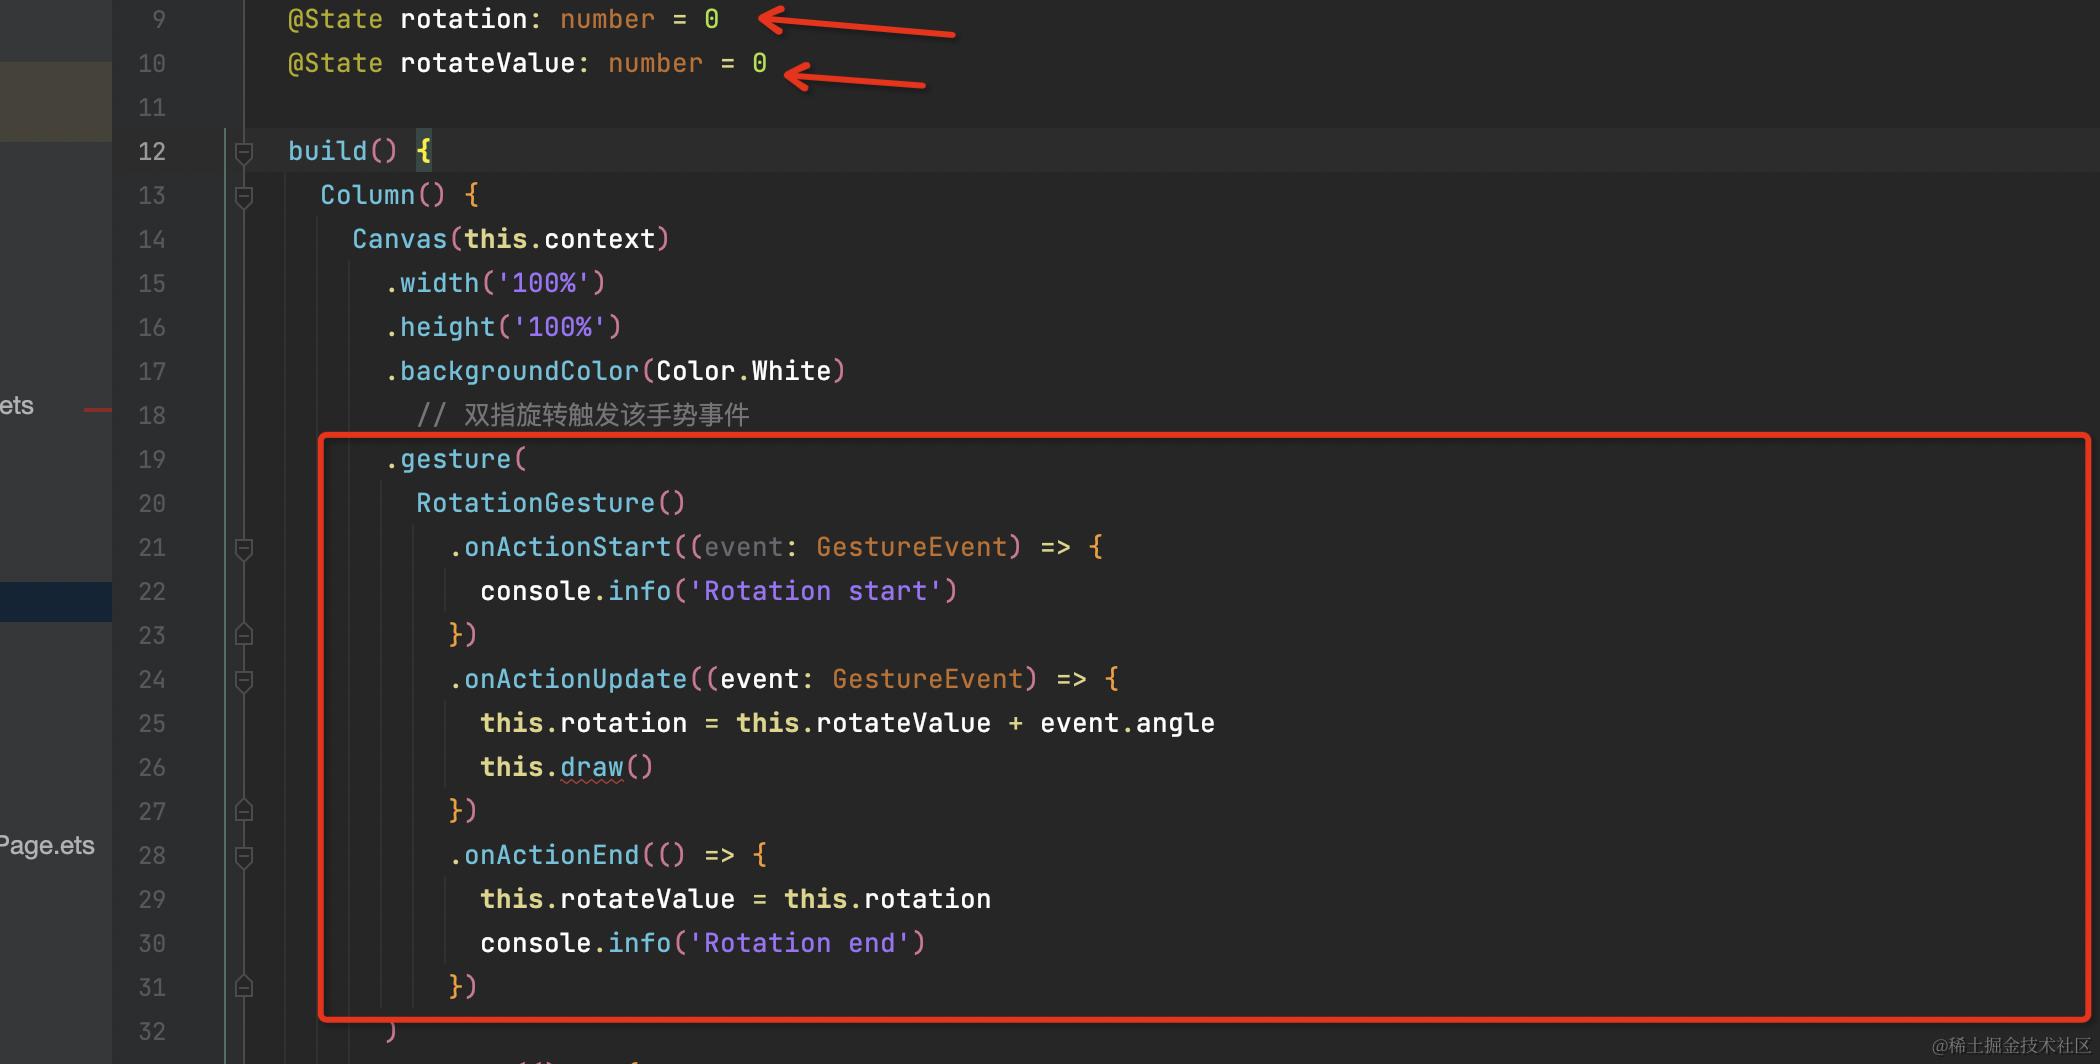
Task: Click the number type annotation on line 10
Action: (x=655, y=63)
